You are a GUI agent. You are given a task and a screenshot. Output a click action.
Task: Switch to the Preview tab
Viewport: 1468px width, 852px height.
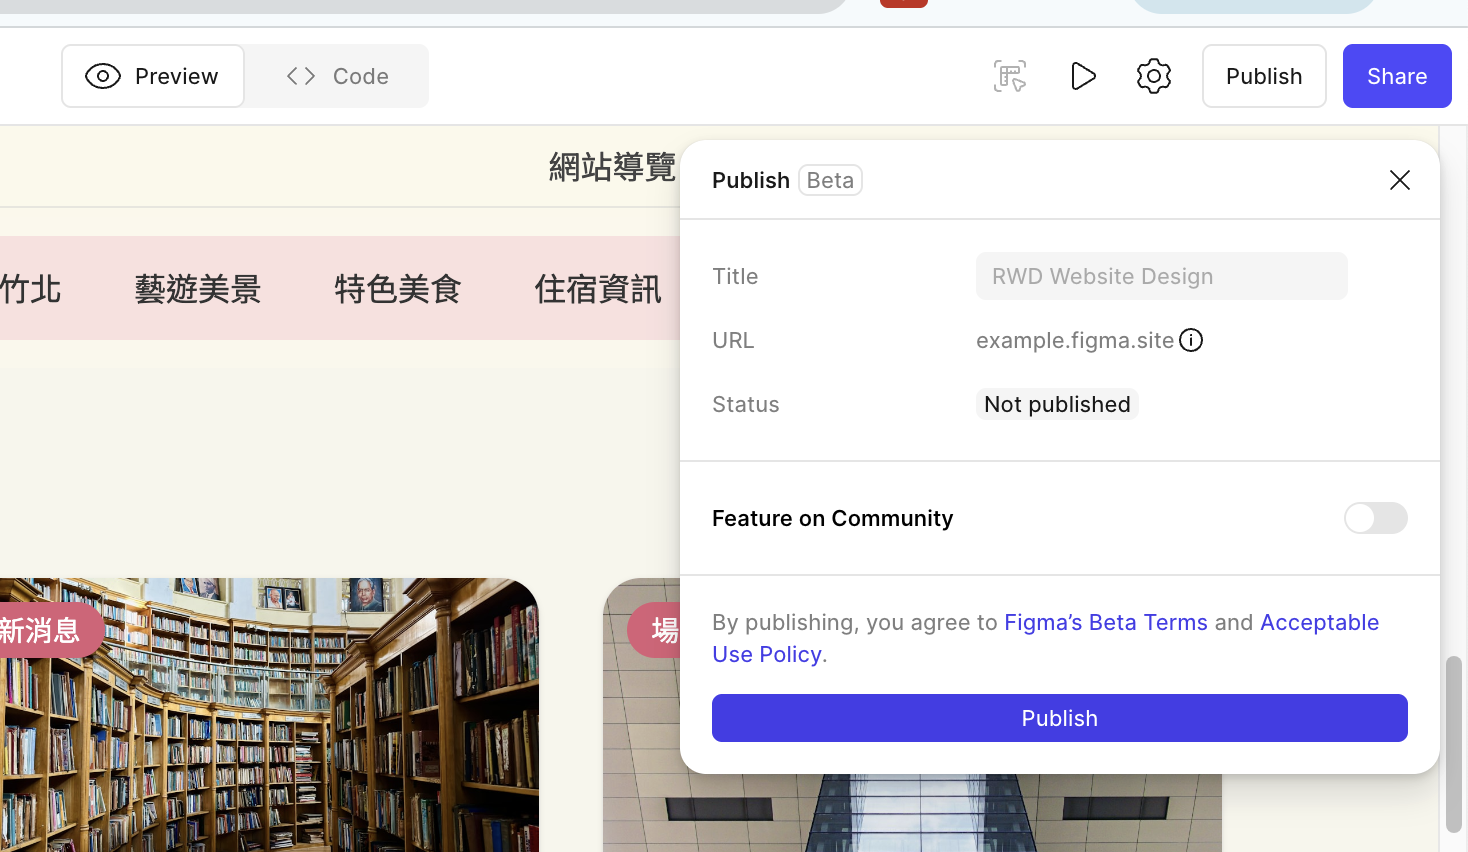coord(153,76)
